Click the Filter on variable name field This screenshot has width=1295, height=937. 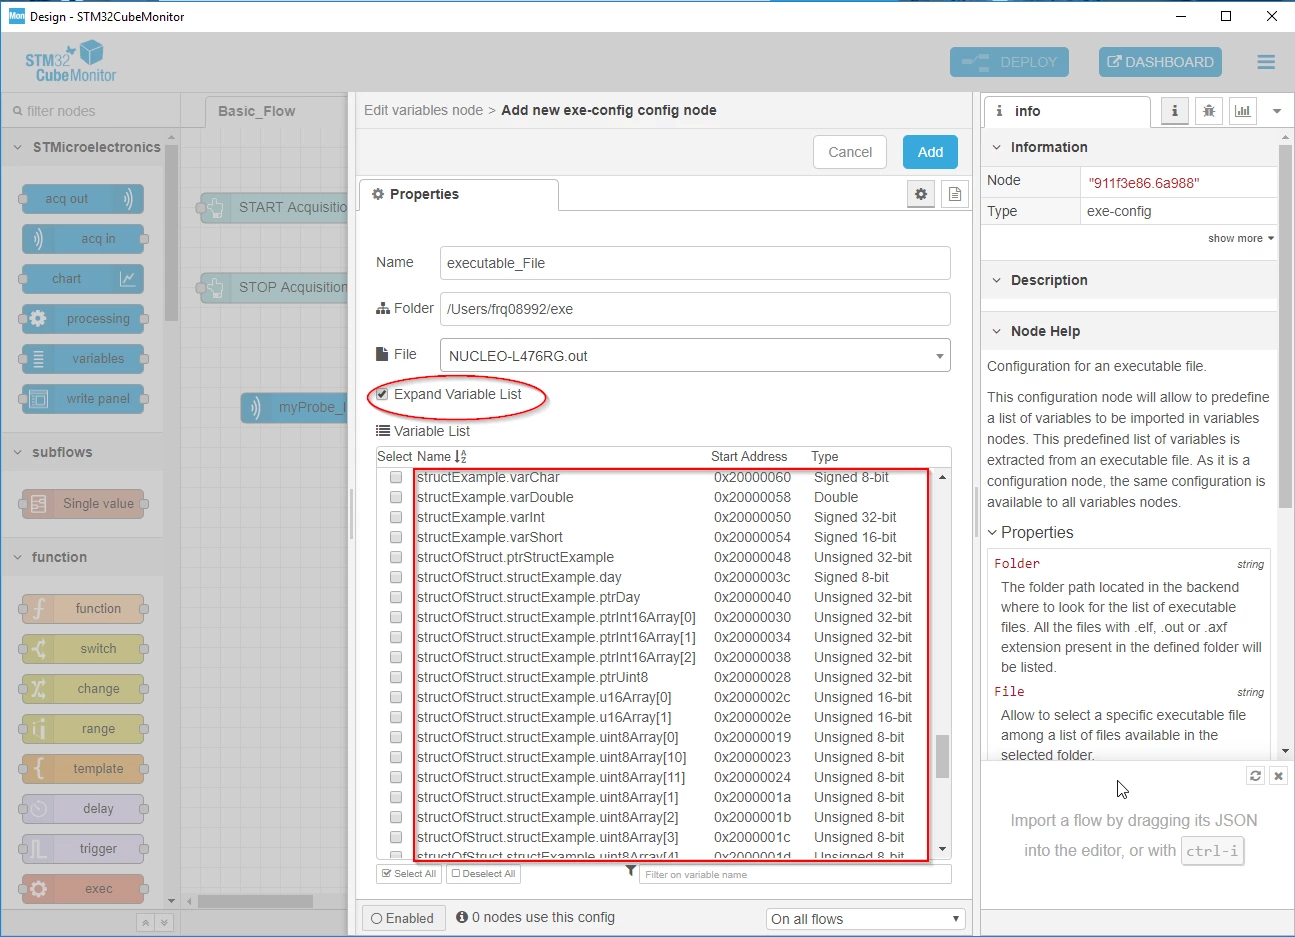(795, 874)
